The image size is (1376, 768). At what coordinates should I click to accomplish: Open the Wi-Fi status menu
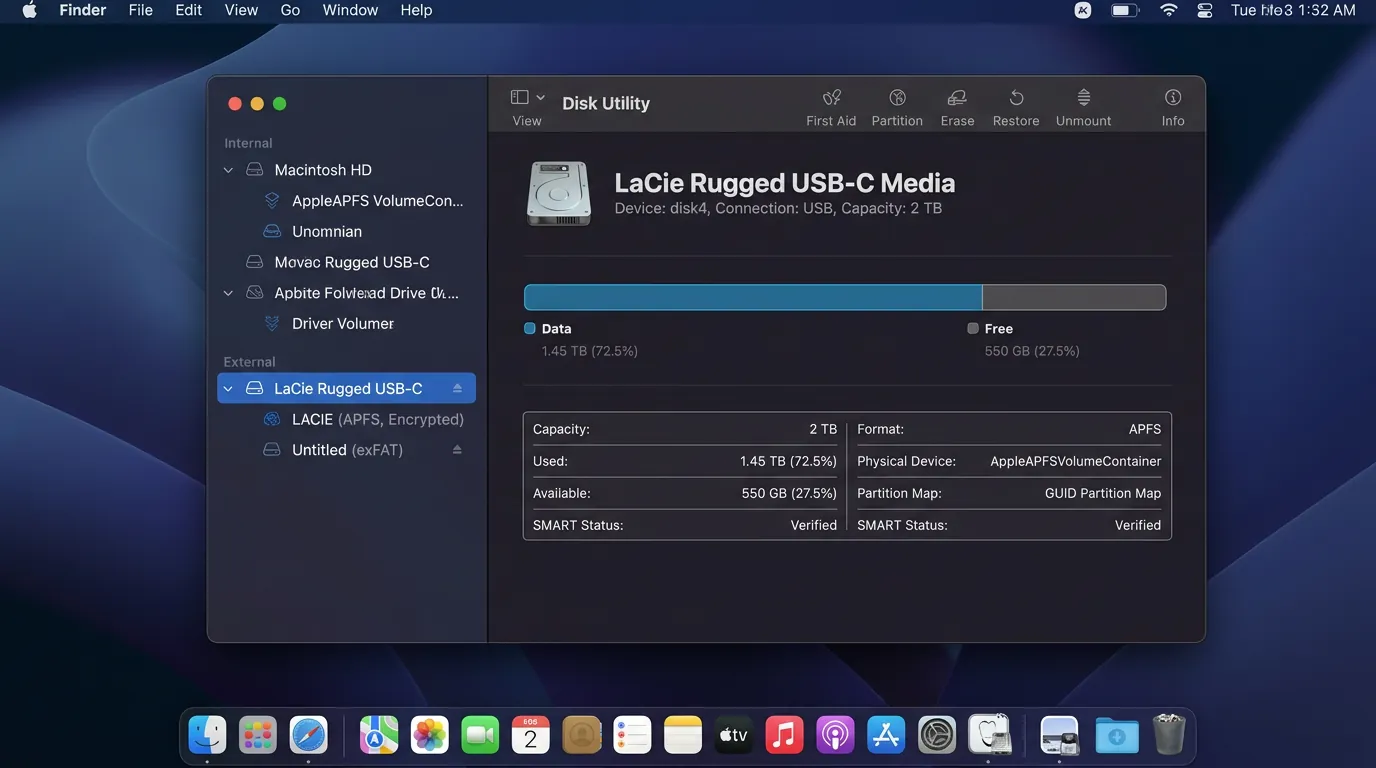[1168, 10]
